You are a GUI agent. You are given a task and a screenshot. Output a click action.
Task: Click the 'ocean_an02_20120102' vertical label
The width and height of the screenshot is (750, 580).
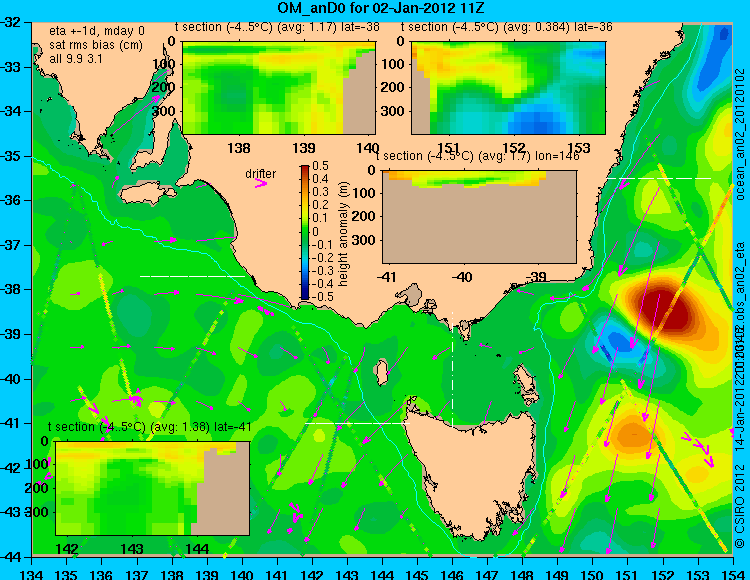pyautogui.click(x=740, y=135)
